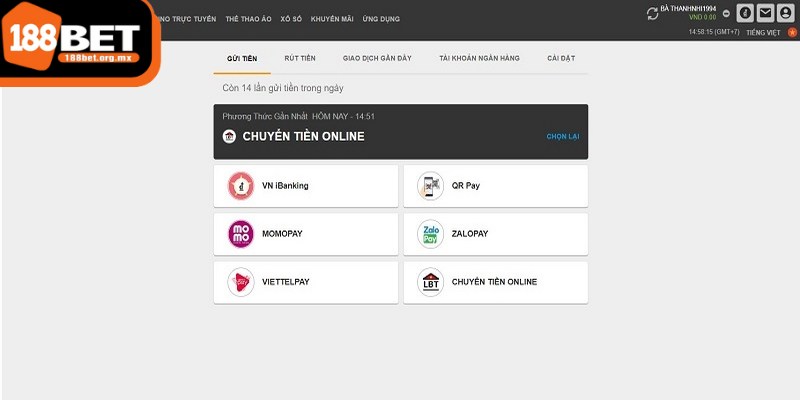Select the MoMo logo icon
800x400 pixels.
(x=241, y=234)
